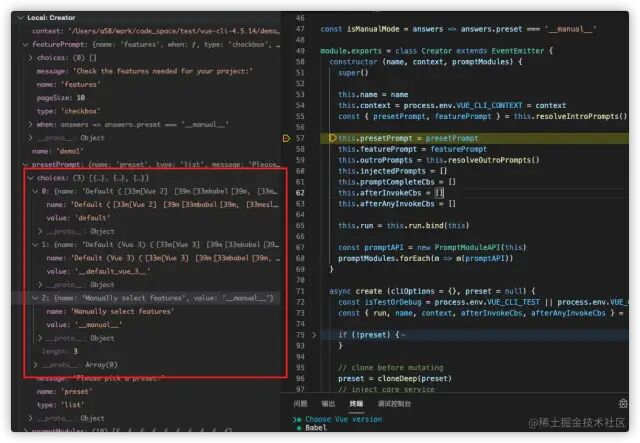The image size is (640, 443).
Task: Select the name: 'preset' row
Action: coord(64,392)
